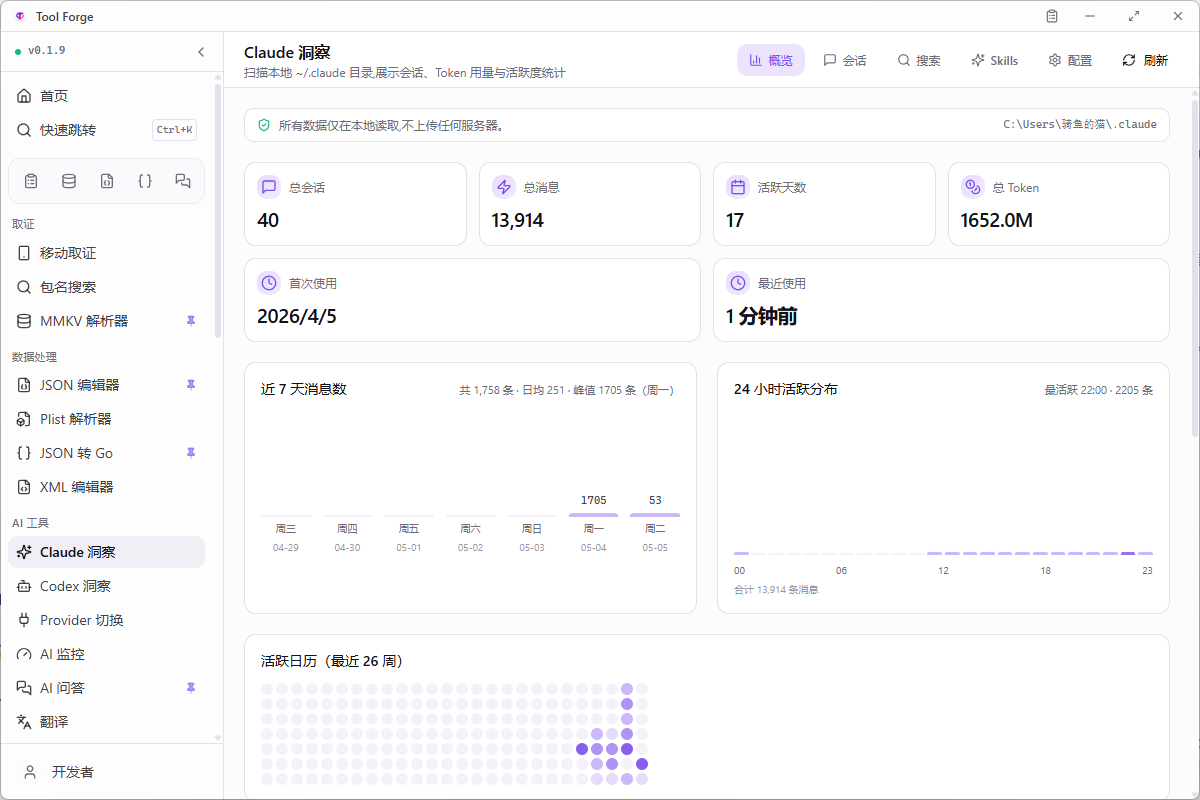Image resolution: width=1200 pixels, height=800 pixels.
Task: Click the 活跃日历 heading
Action: click(x=332, y=661)
